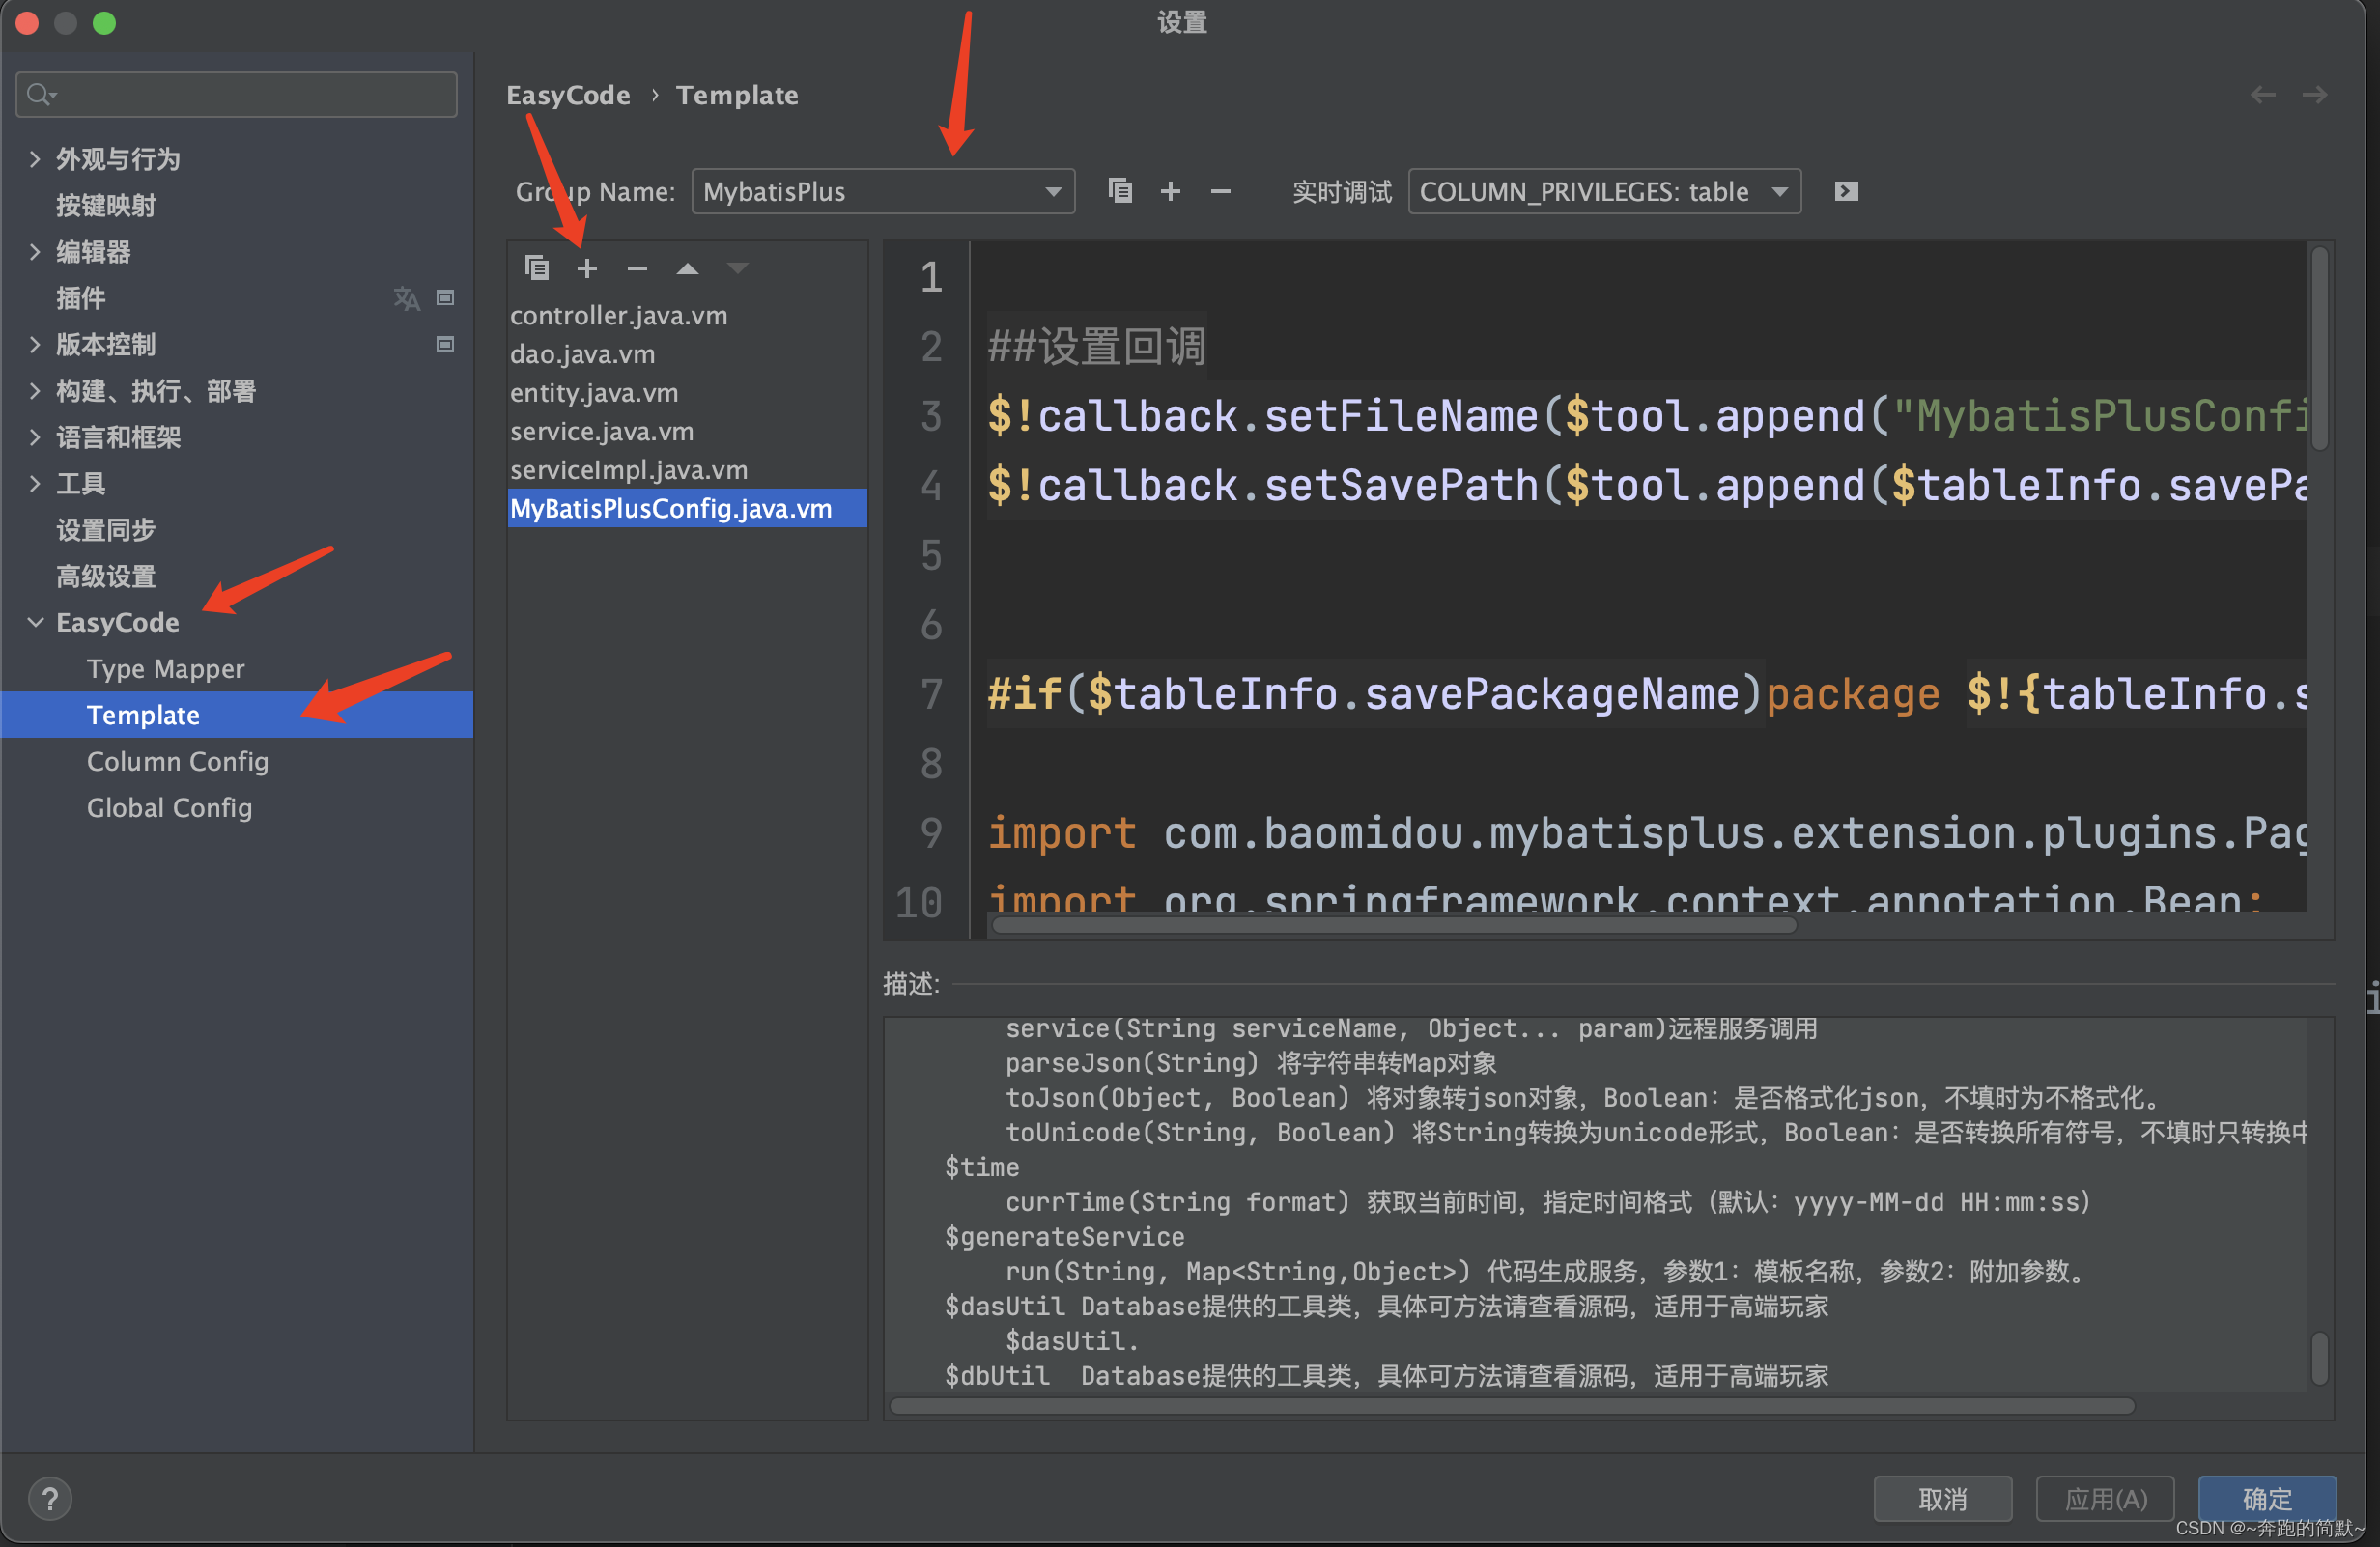Image resolution: width=2380 pixels, height=1547 pixels.
Task: Click the project-level icon beside 版本控制
Action: (x=445, y=344)
